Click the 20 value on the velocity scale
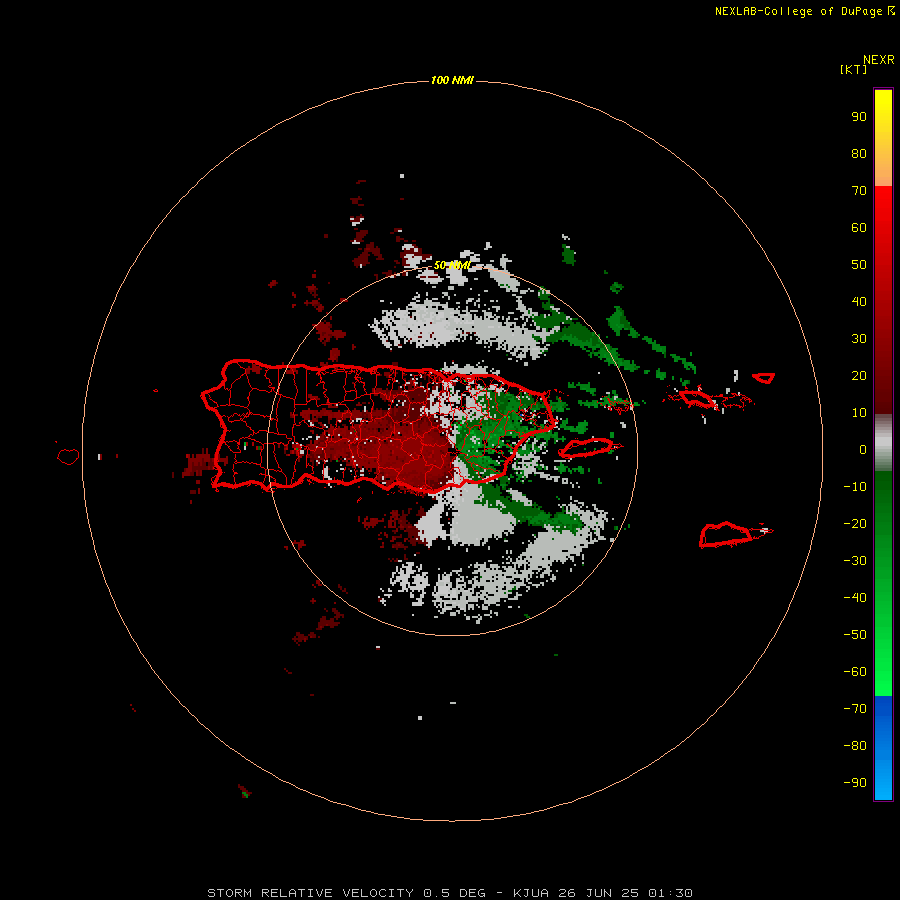The image size is (900, 900). [x=859, y=376]
